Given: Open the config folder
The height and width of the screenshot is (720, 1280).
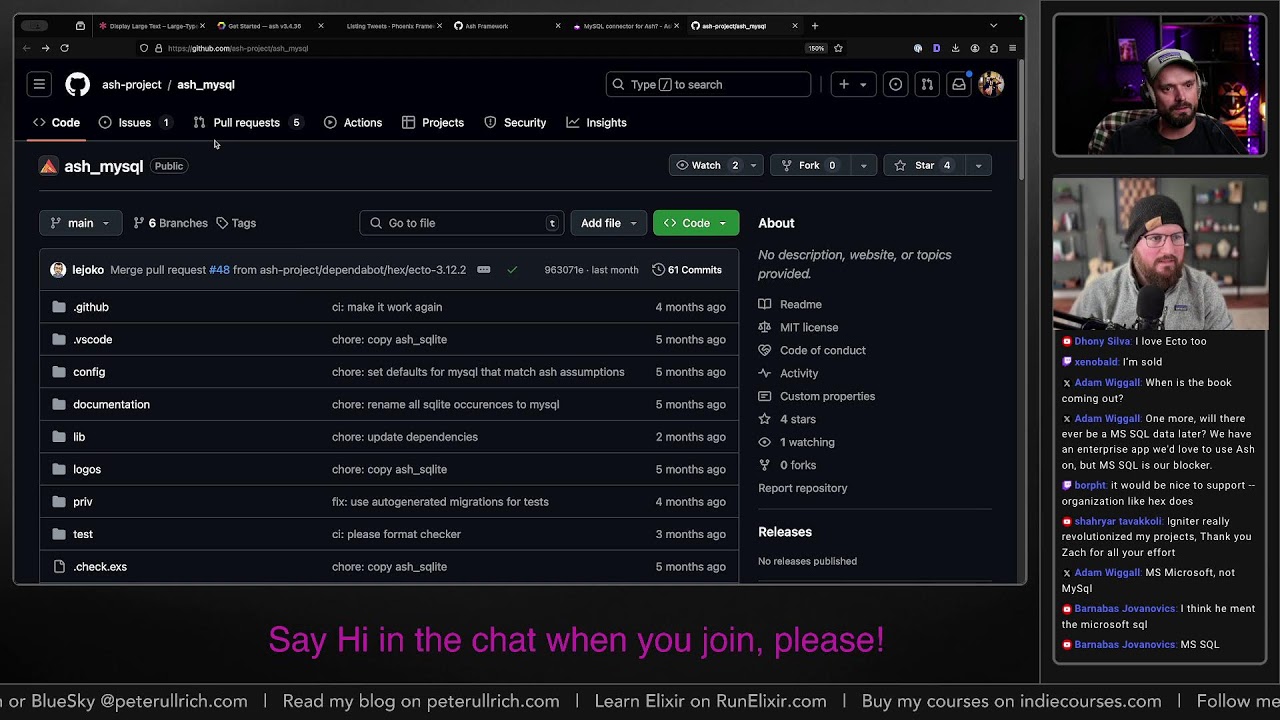Looking at the screenshot, I should click(89, 372).
